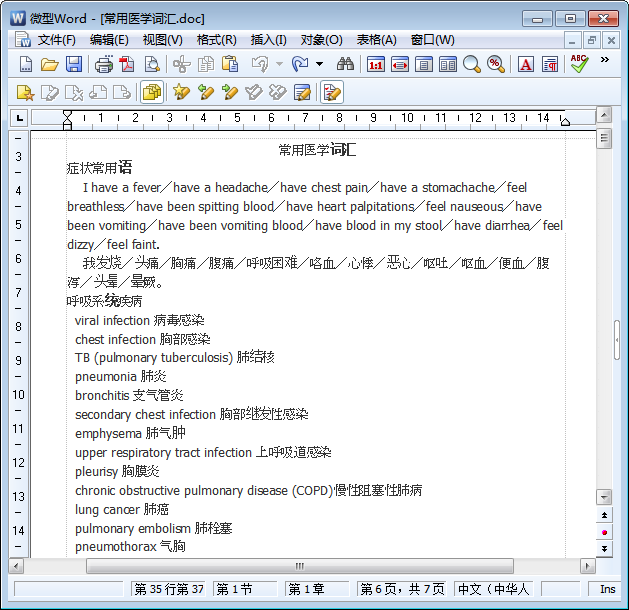Open the 格式(R) menu
This screenshot has width=629, height=610.
(217, 40)
